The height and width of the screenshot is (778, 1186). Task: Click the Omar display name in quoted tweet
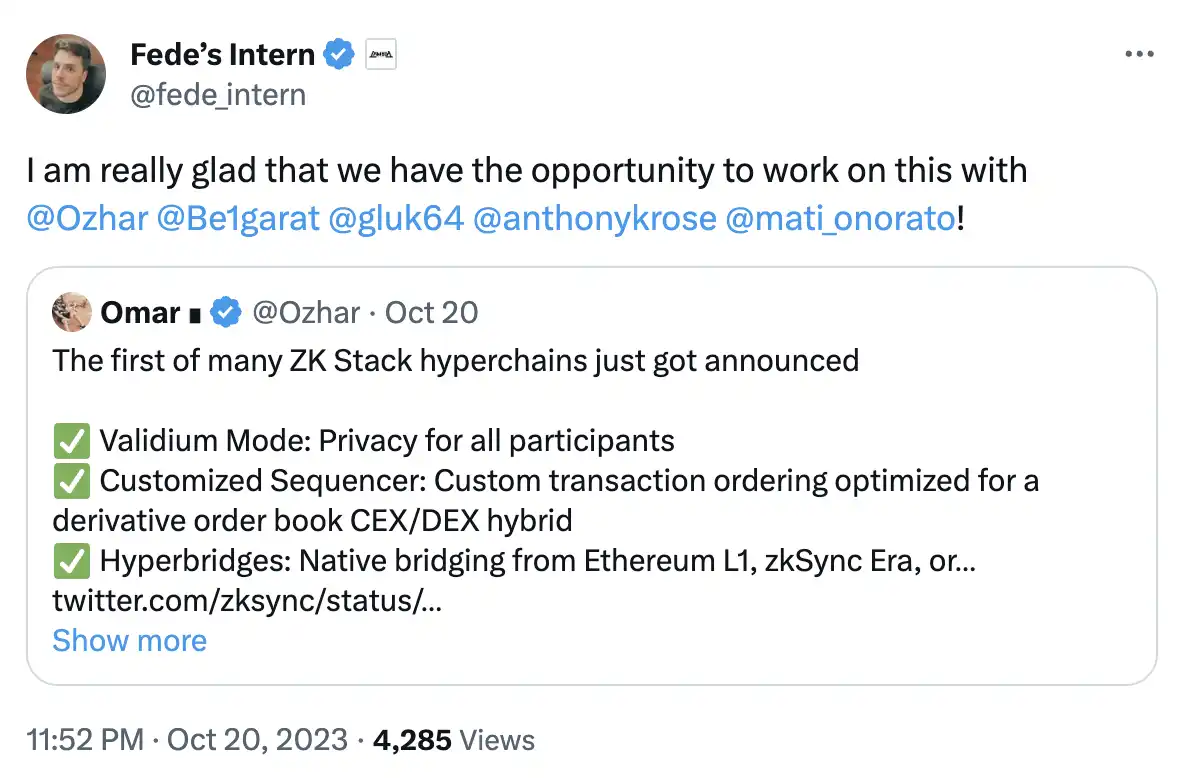tap(139, 313)
